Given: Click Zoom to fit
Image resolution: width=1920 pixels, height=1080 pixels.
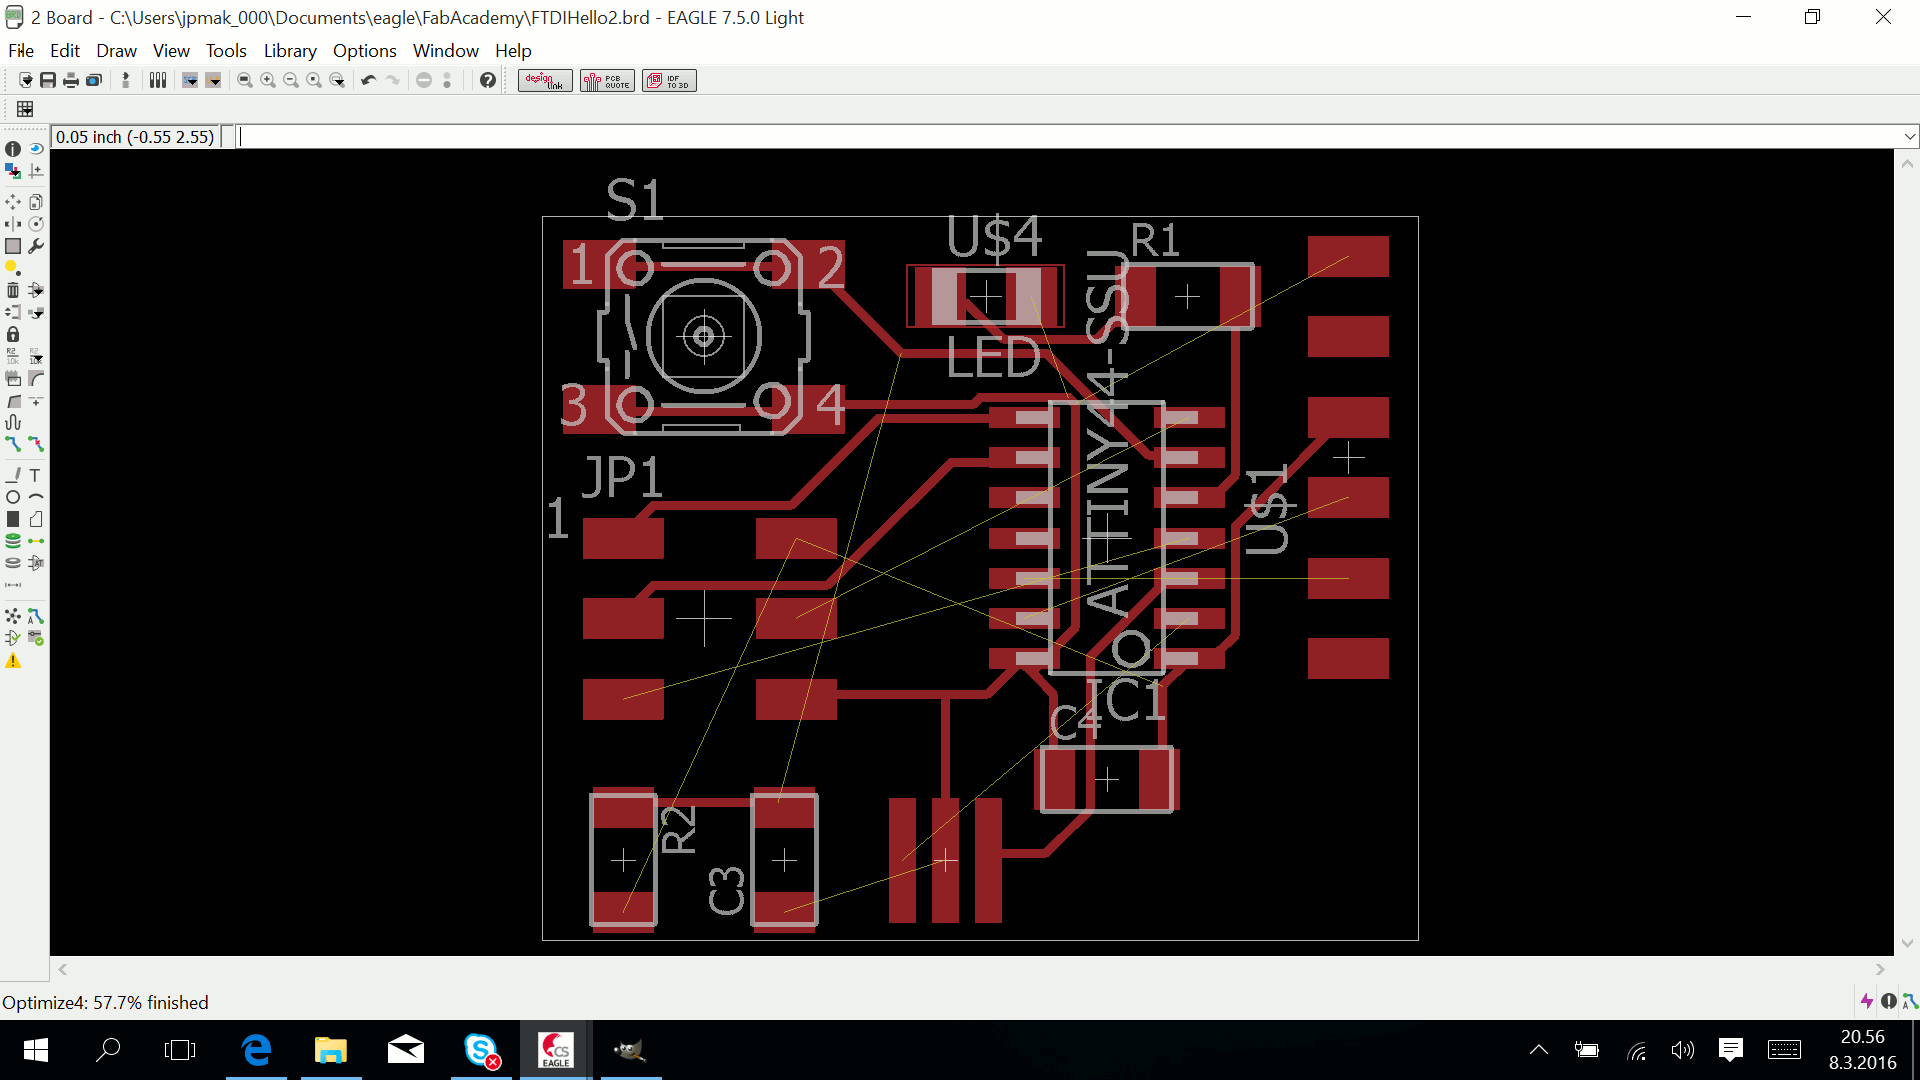Looking at the screenshot, I should click(x=245, y=80).
